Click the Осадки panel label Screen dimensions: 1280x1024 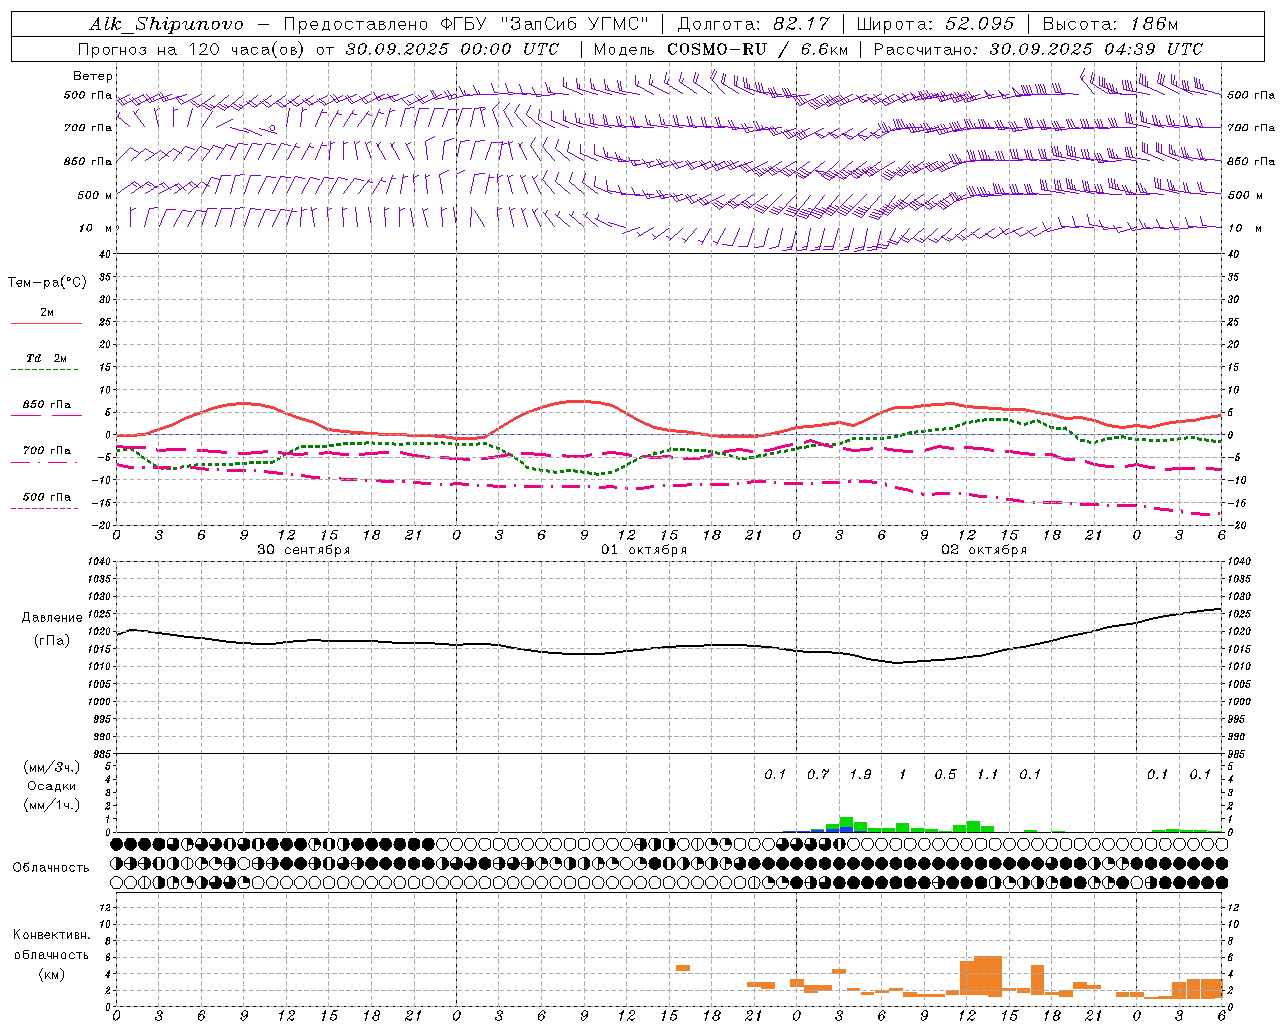[x=52, y=786]
